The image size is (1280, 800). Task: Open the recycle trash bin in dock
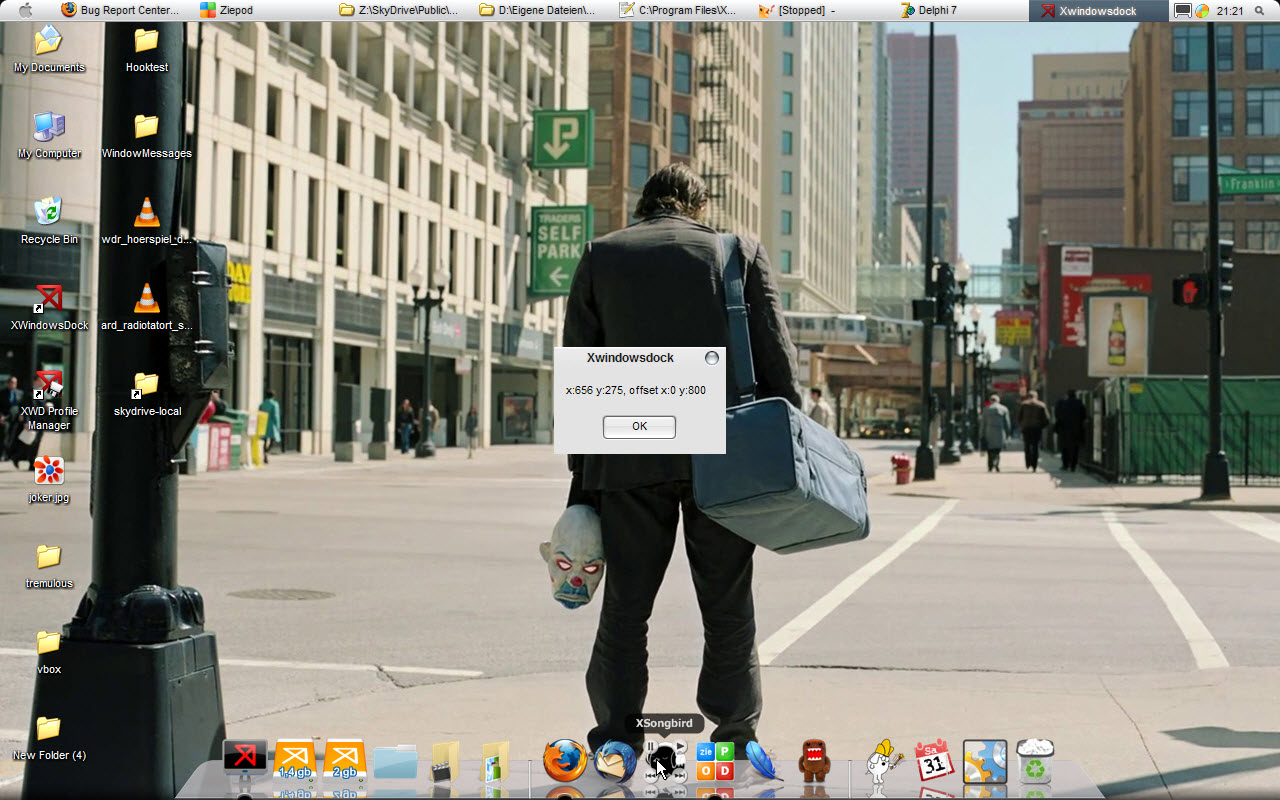[1035, 761]
